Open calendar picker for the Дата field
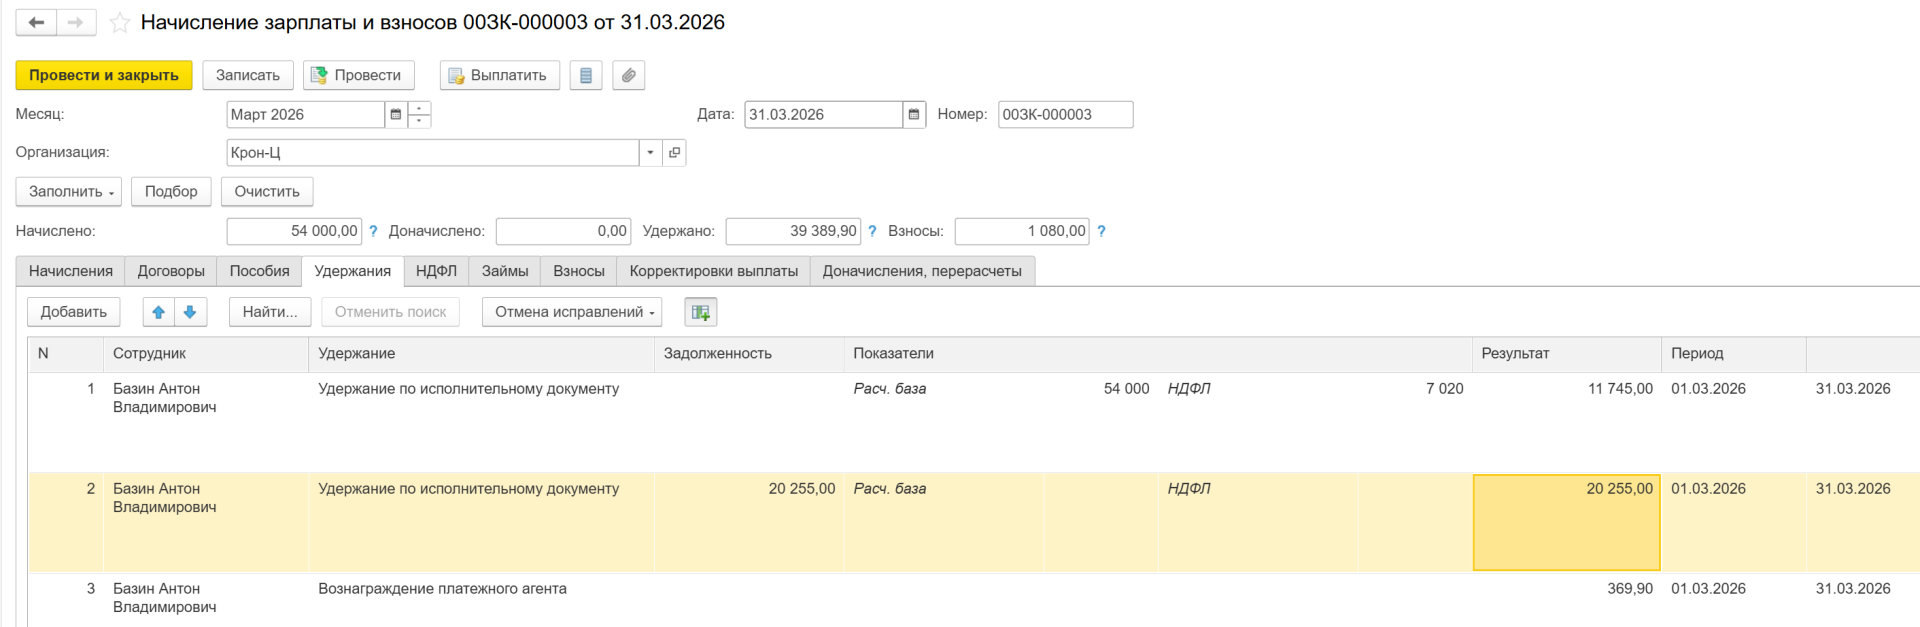Image resolution: width=1920 pixels, height=627 pixels. click(914, 114)
